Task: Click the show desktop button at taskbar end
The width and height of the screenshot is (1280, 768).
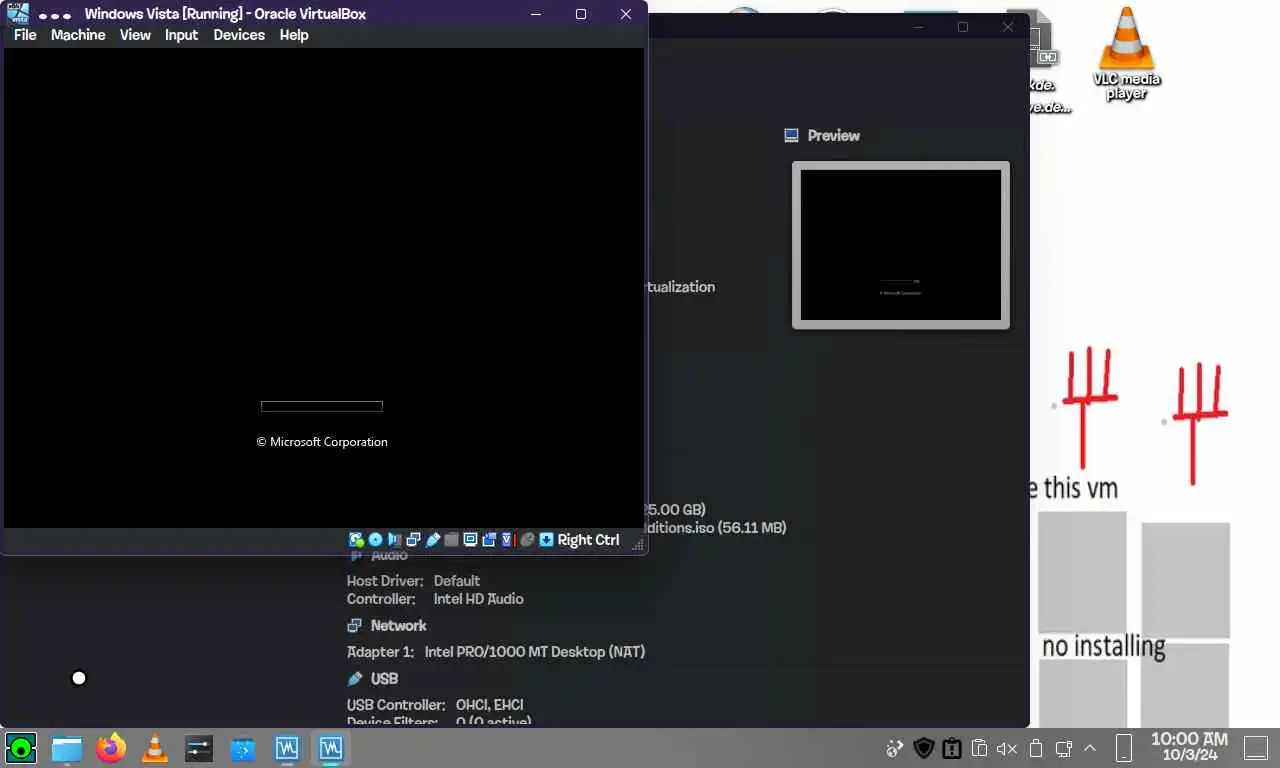Action: click(x=1256, y=748)
